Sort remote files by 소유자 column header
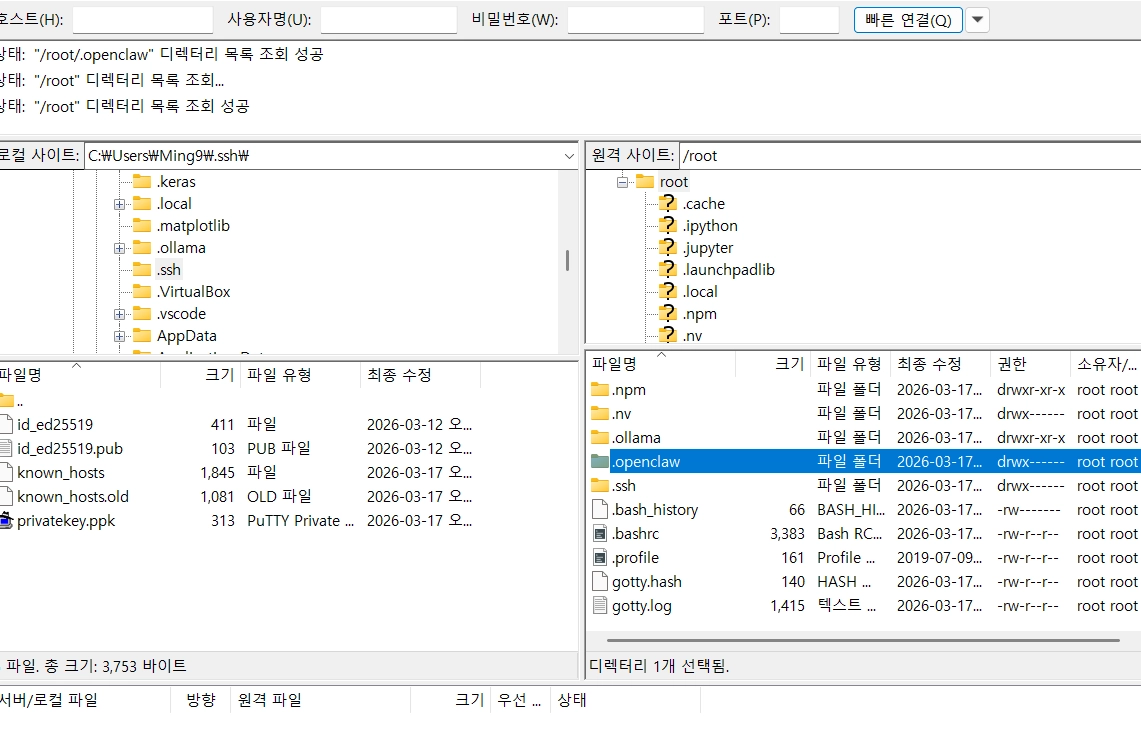 coord(1106,364)
